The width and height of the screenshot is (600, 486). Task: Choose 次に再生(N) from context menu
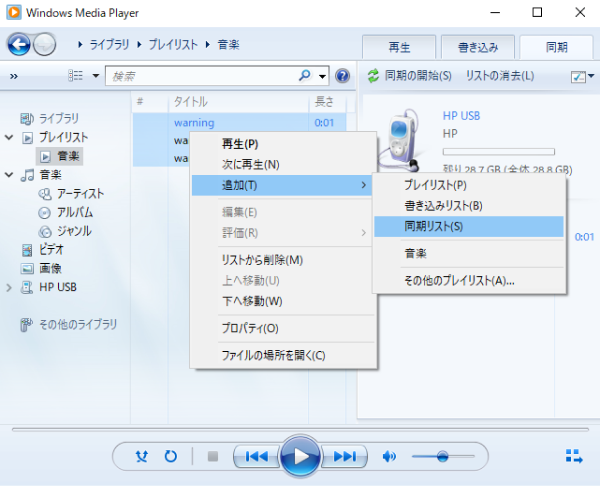283,165
